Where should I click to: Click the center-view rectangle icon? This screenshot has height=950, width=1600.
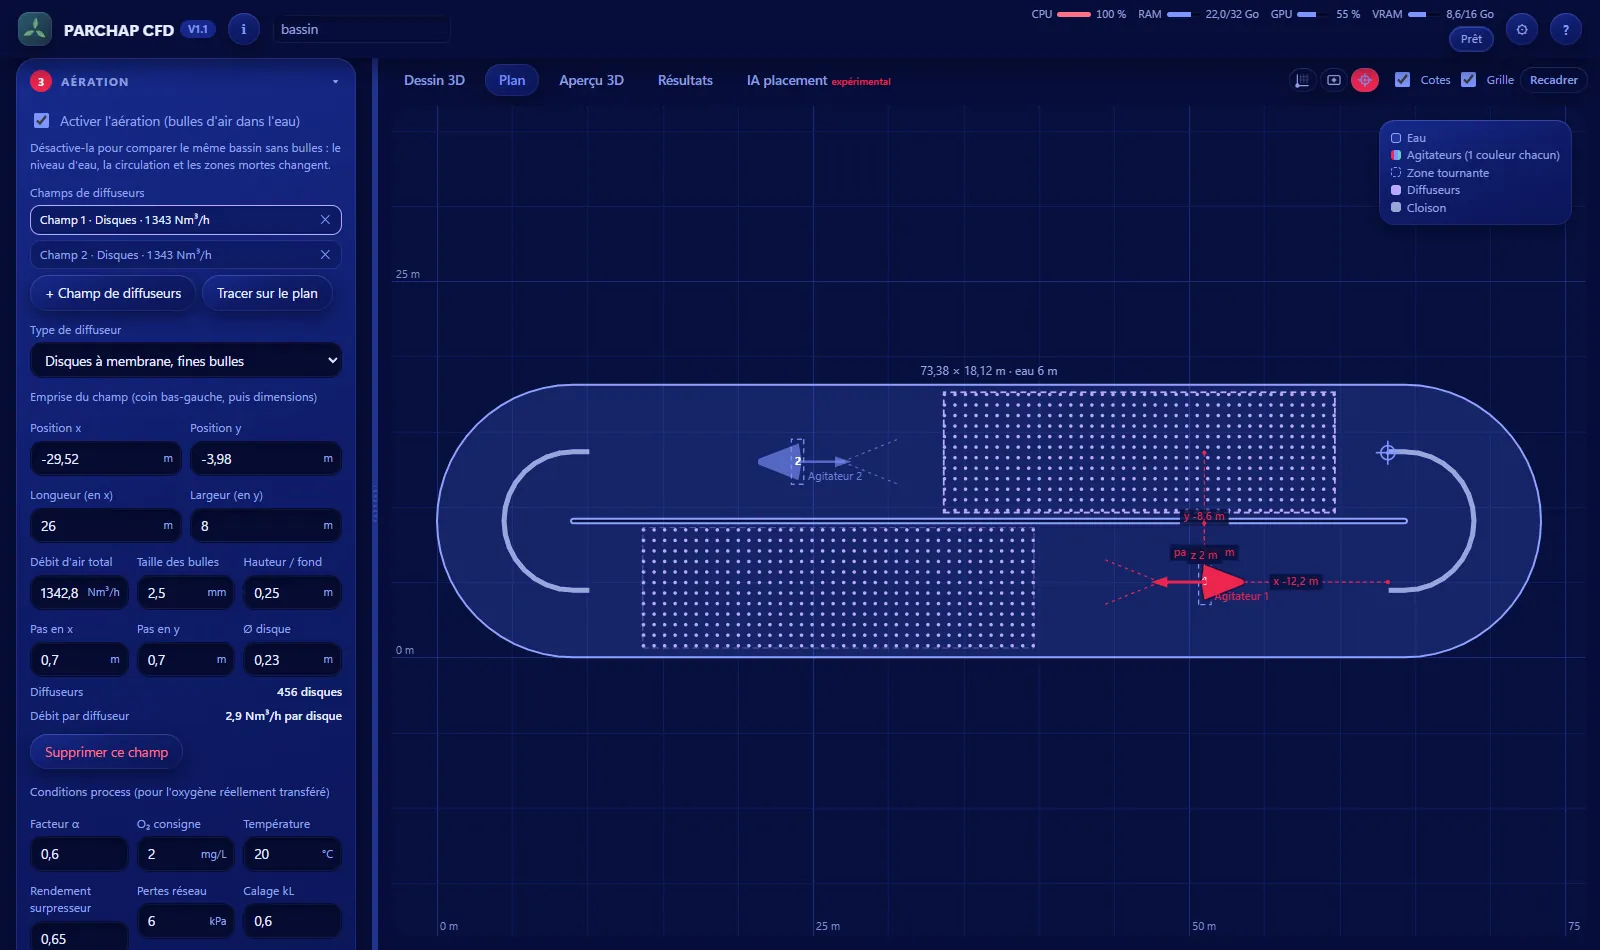click(1334, 80)
